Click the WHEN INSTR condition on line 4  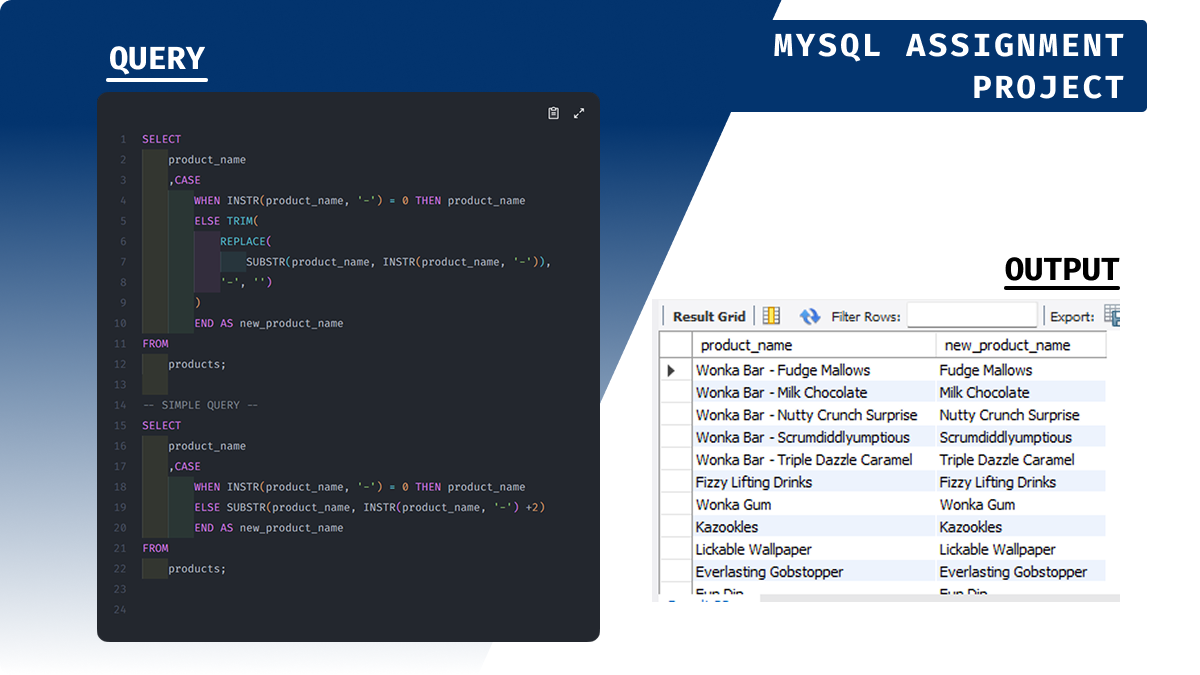pos(360,201)
